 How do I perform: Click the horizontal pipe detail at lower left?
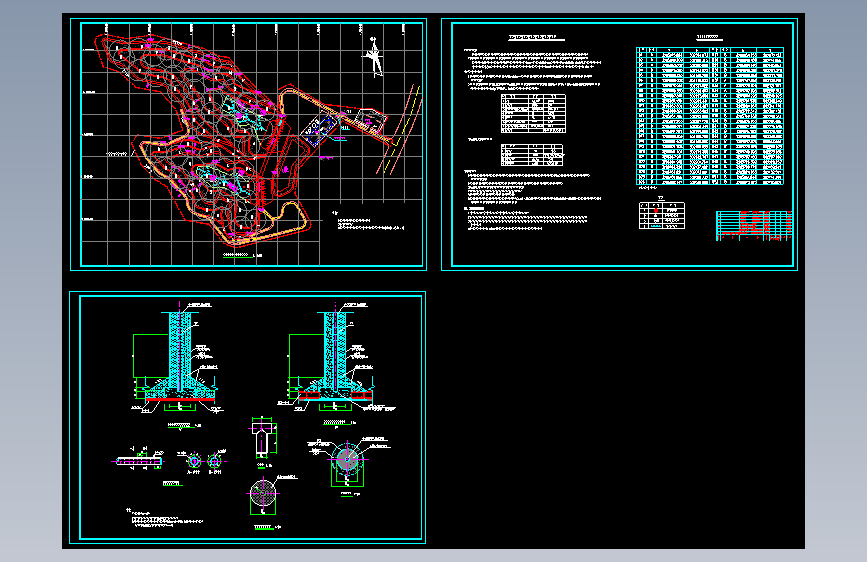click(x=139, y=460)
